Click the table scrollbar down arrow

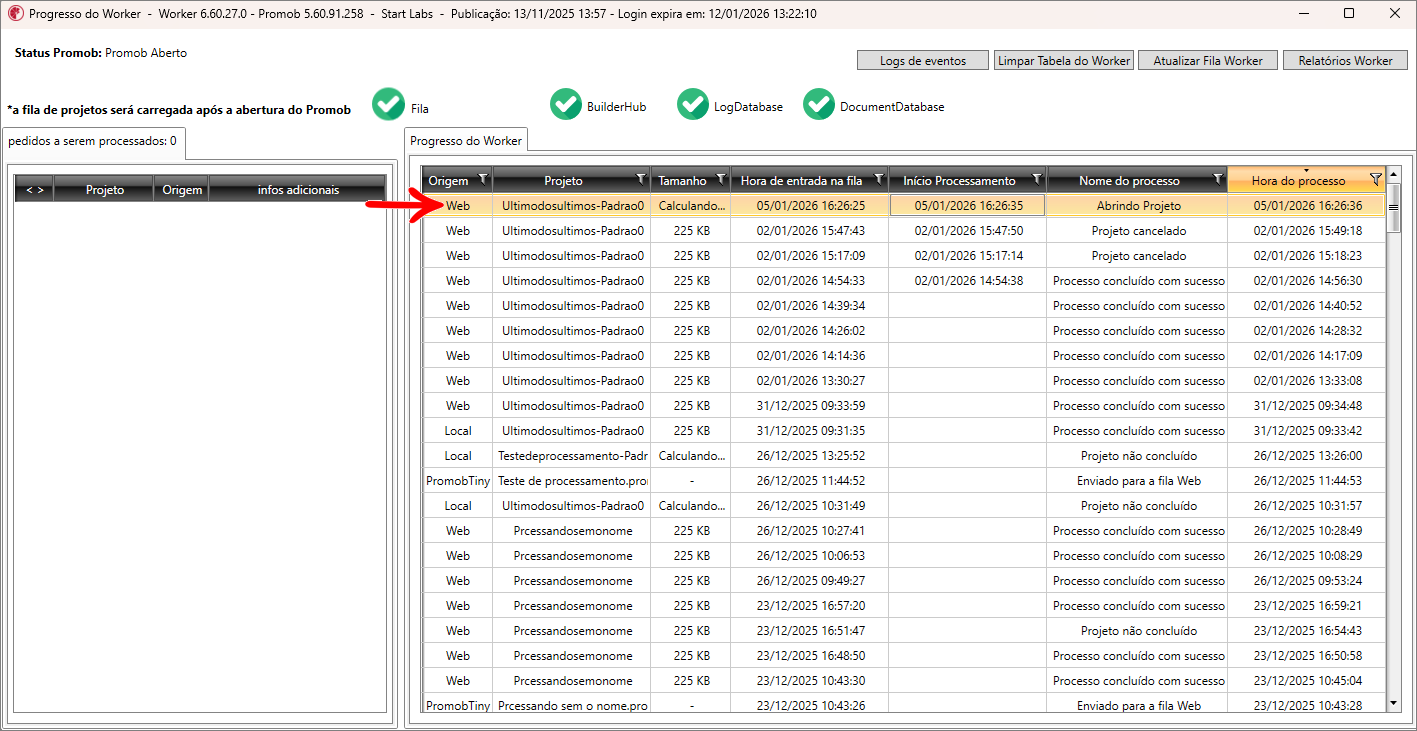[x=1394, y=704]
